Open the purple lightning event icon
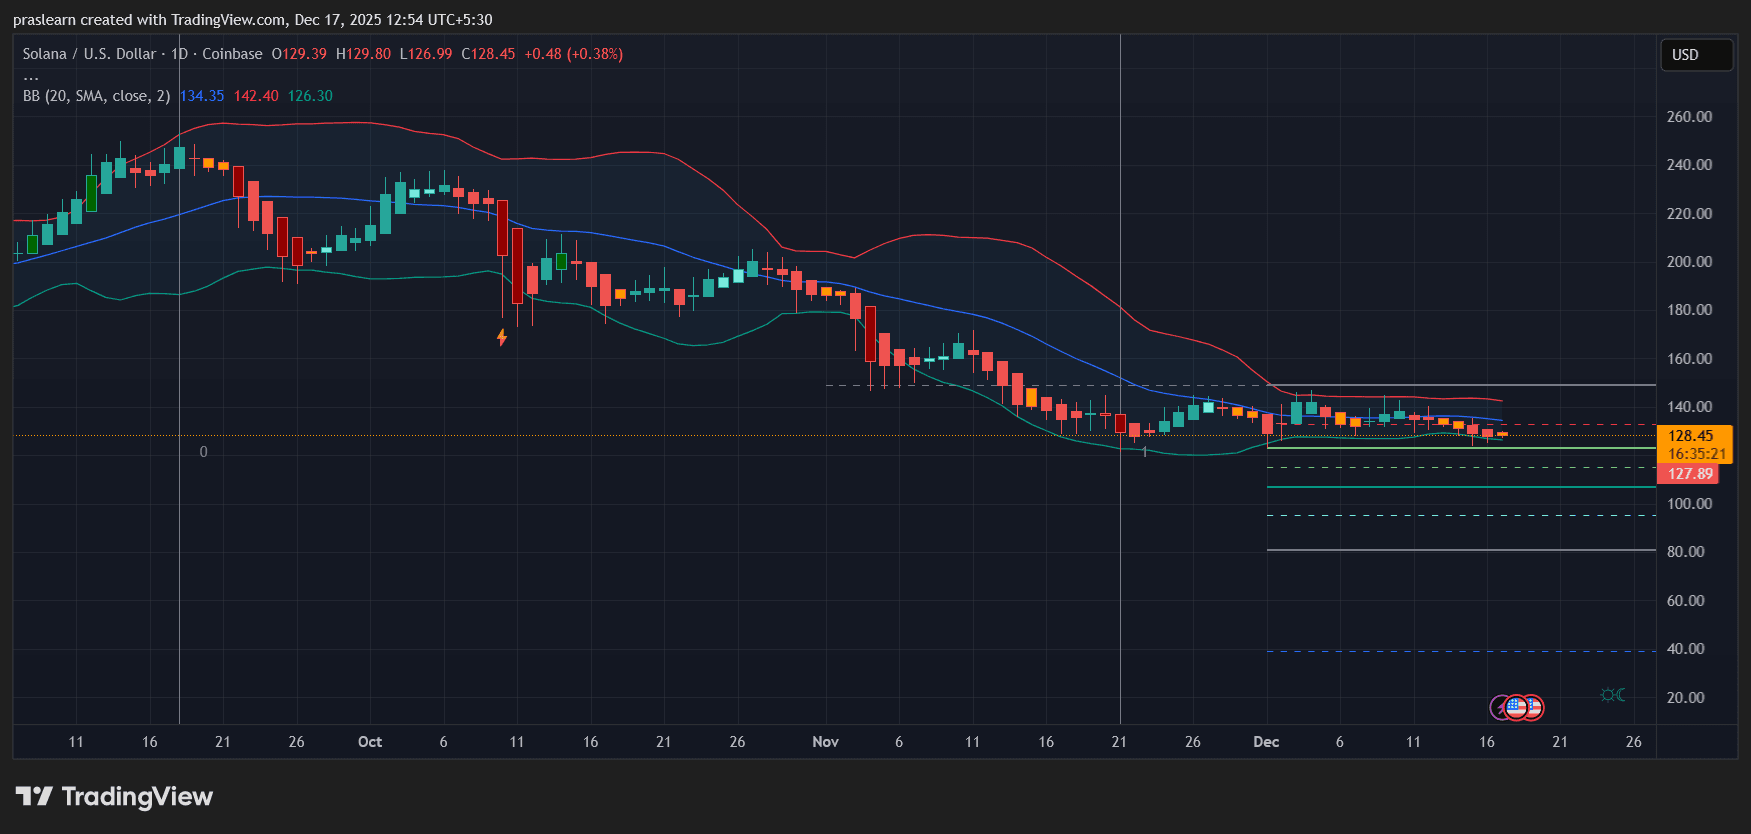This screenshot has height=834, width=1751. pos(1498,708)
